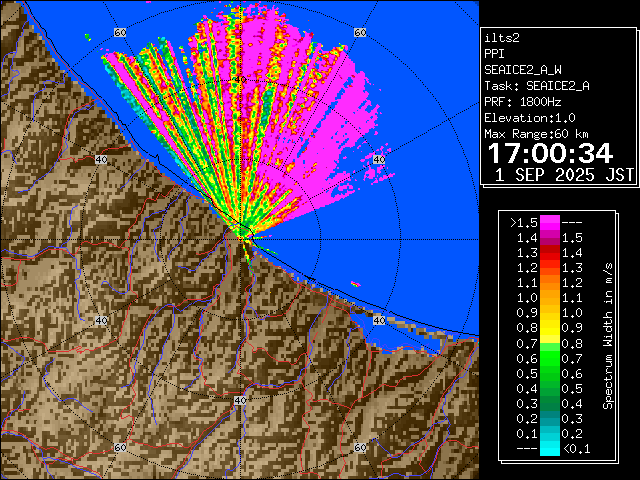Click the Task: SEAICE2_A text
640x480 pixels.
click(536, 86)
